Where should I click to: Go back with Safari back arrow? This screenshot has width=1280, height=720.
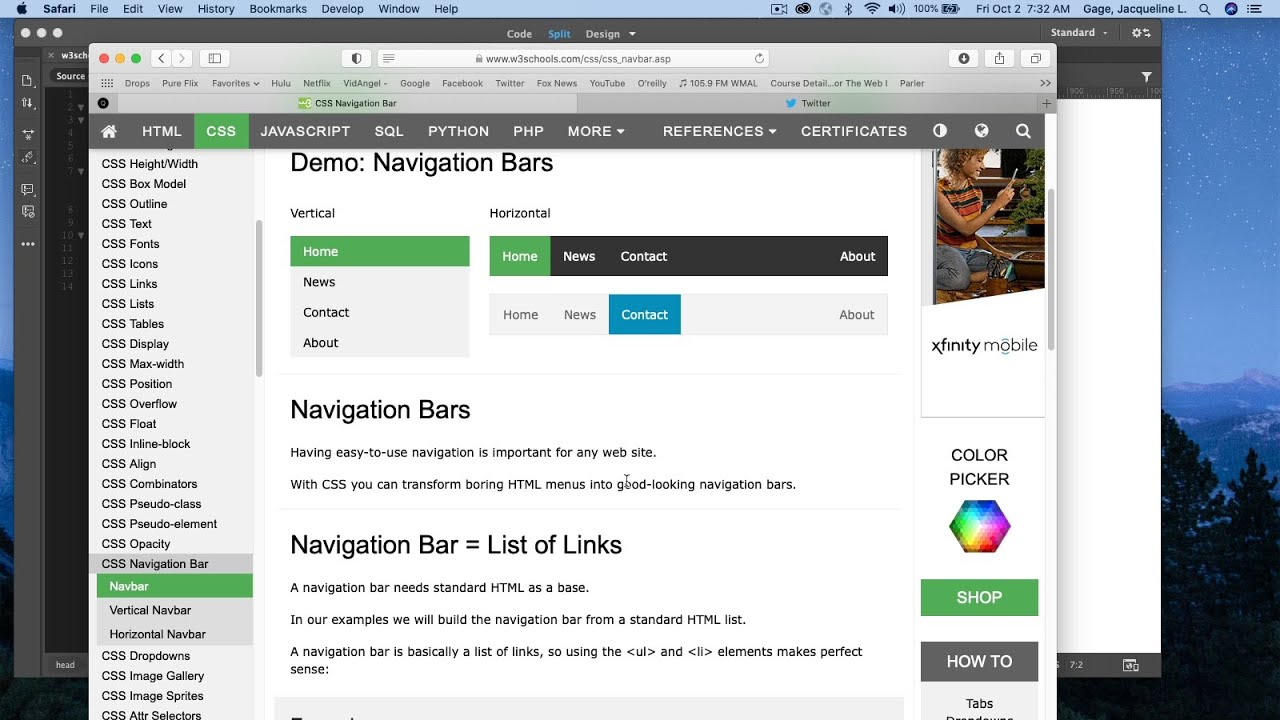tap(161, 58)
